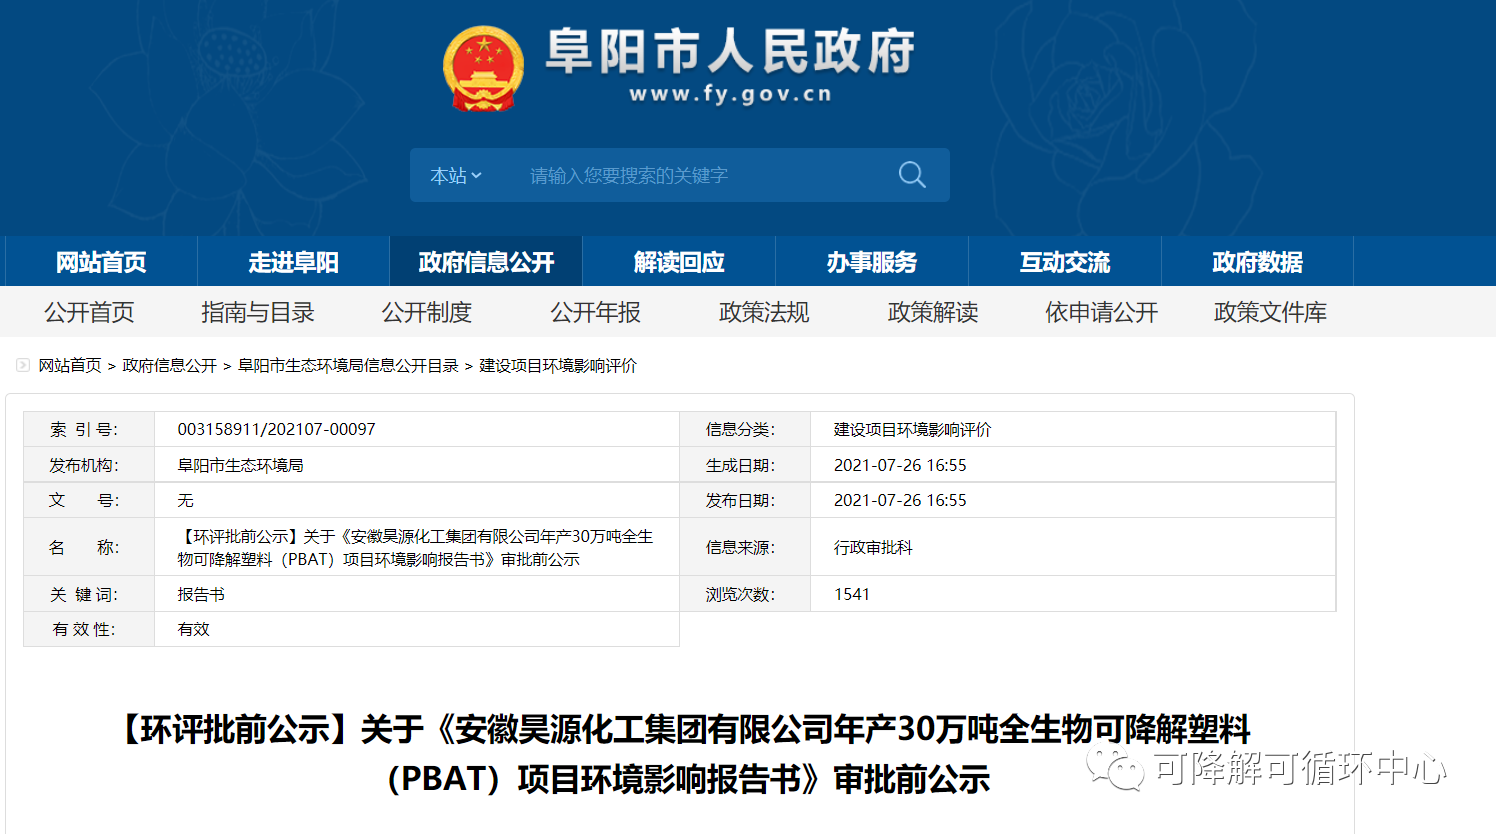Viewport: 1496px width, 834px height.
Task: Go to 公开首页 sub-menu
Action: (x=89, y=312)
